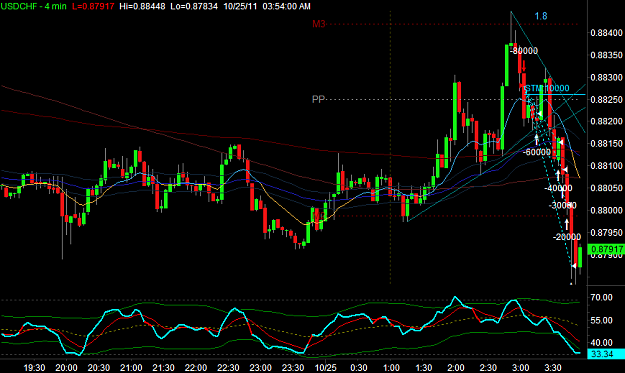625x373 pixels.
Task: Click 0.88050 on the price axis
Action: (606, 188)
